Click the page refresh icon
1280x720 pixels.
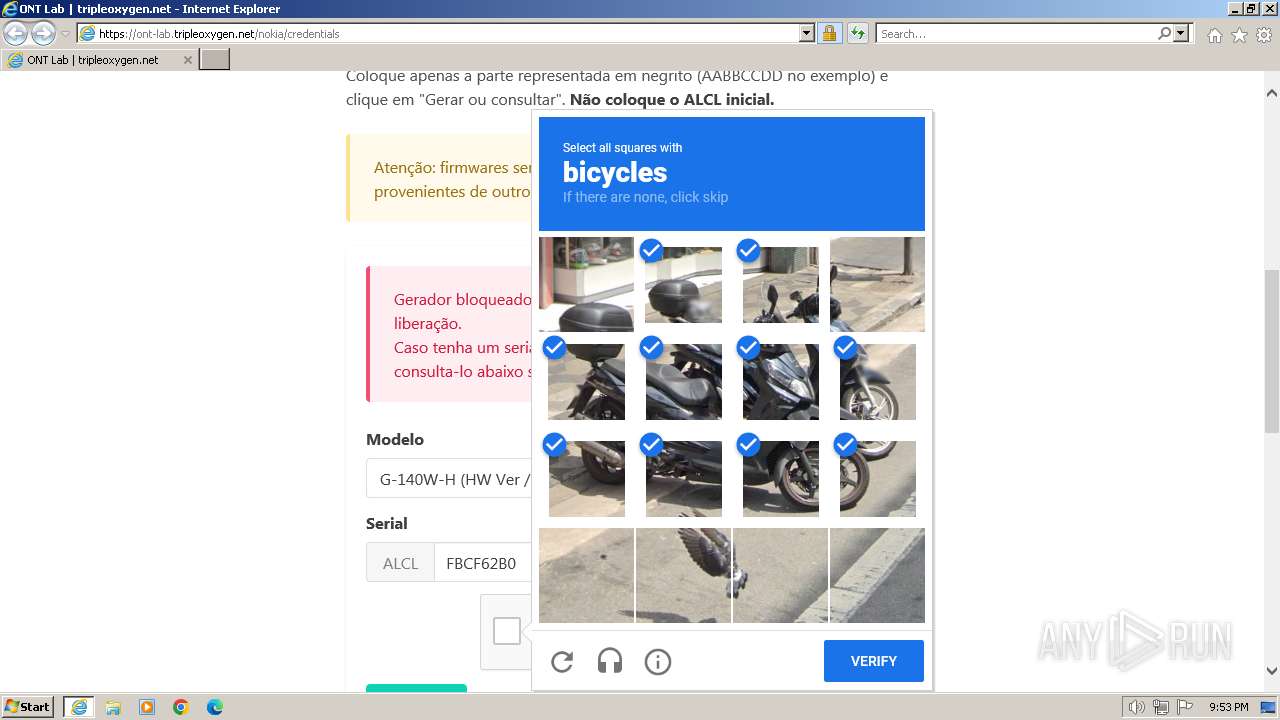pyautogui.click(x=857, y=33)
